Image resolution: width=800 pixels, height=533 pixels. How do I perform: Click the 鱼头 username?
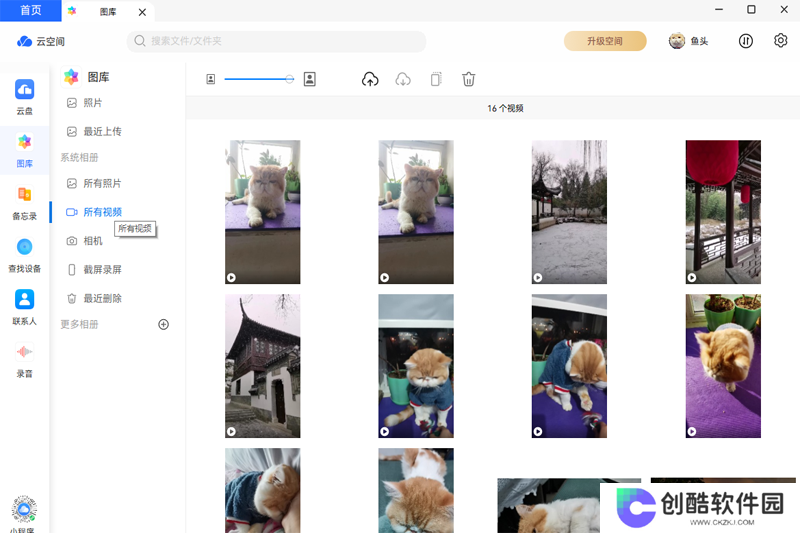699,41
